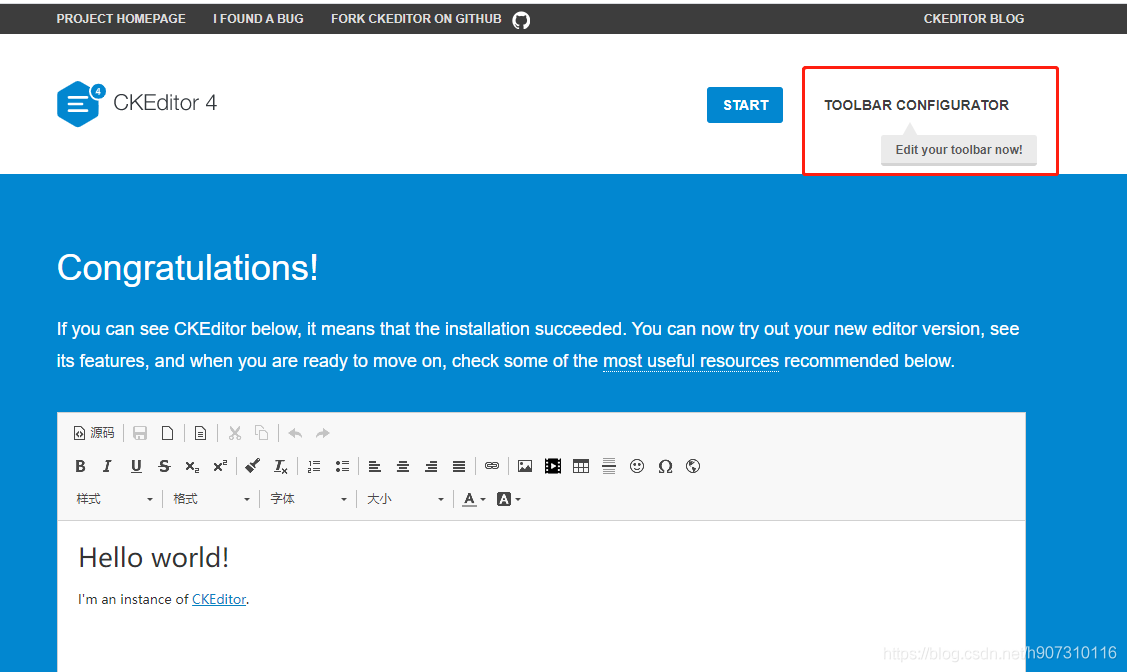Justify text alignment
Image resolution: width=1127 pixels, height=672 pixels.
(459, 466)
